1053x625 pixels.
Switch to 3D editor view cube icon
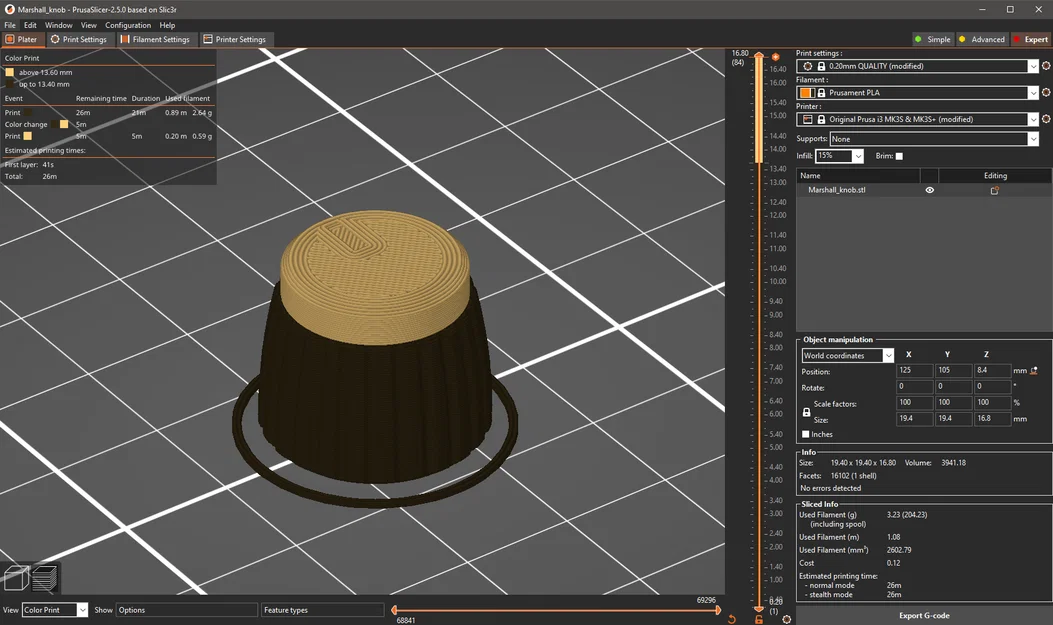pos(17,578)
